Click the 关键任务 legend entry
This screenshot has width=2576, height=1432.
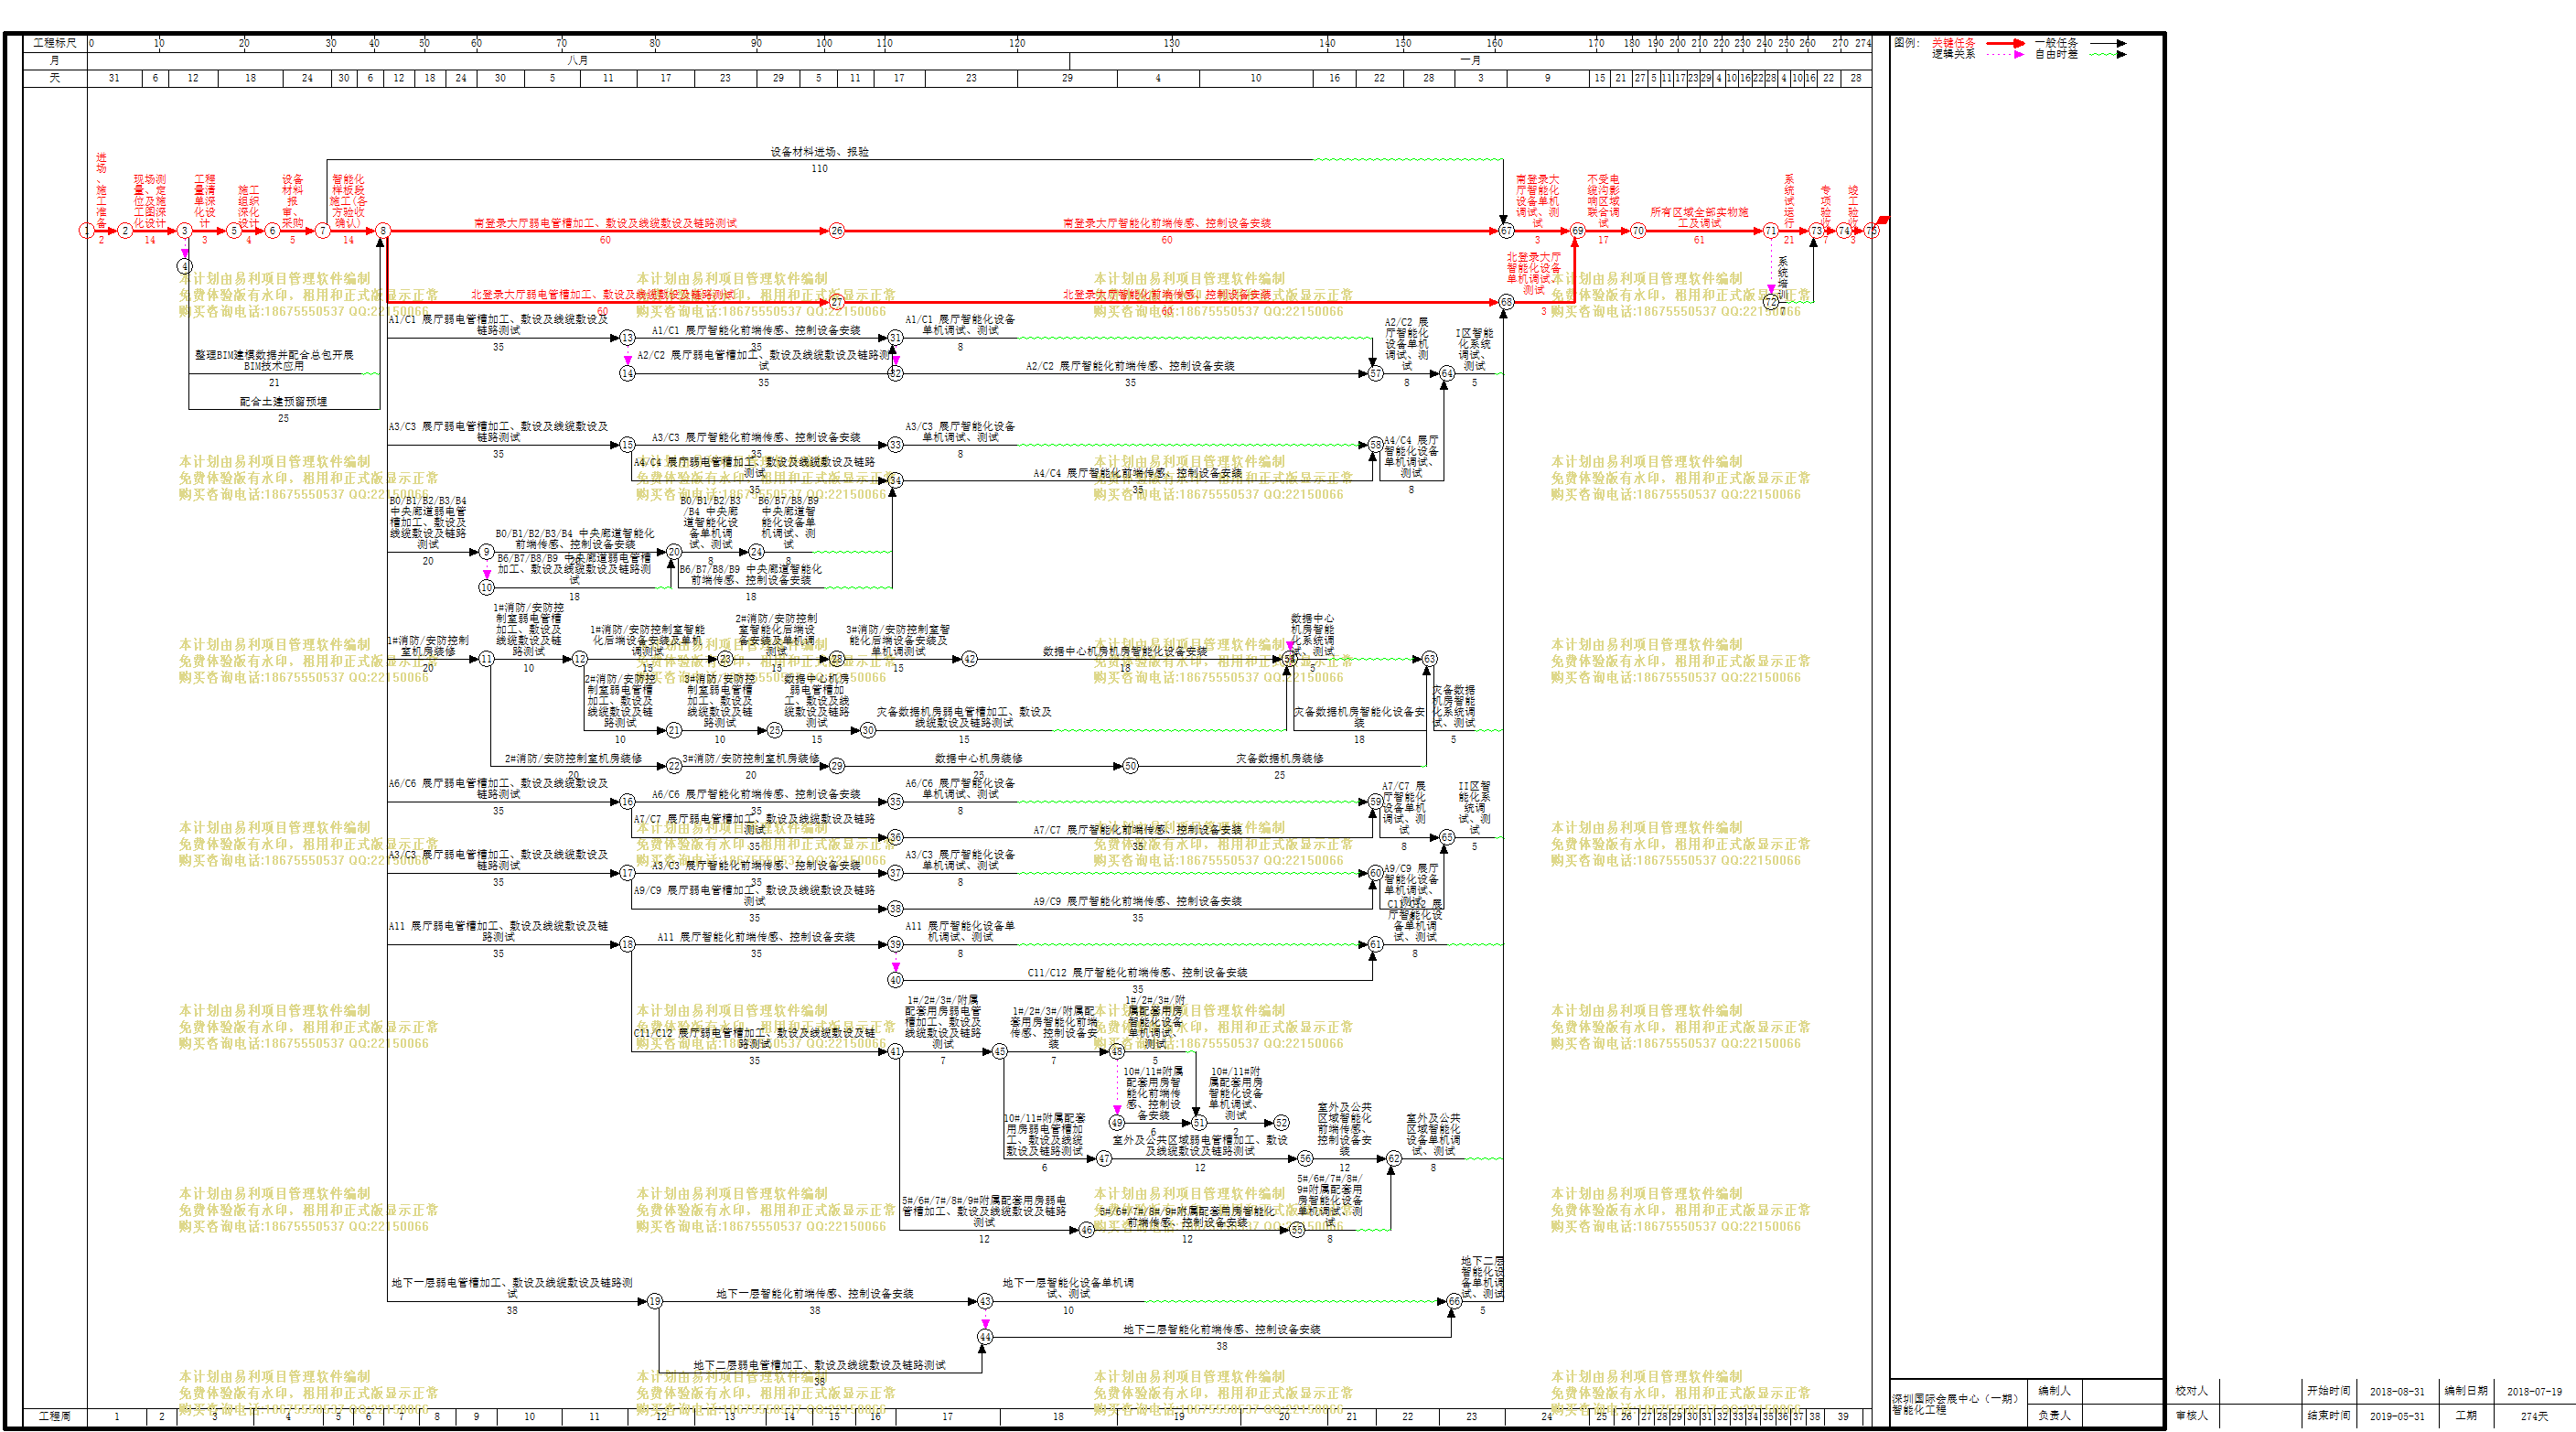tap(1953, 43)
